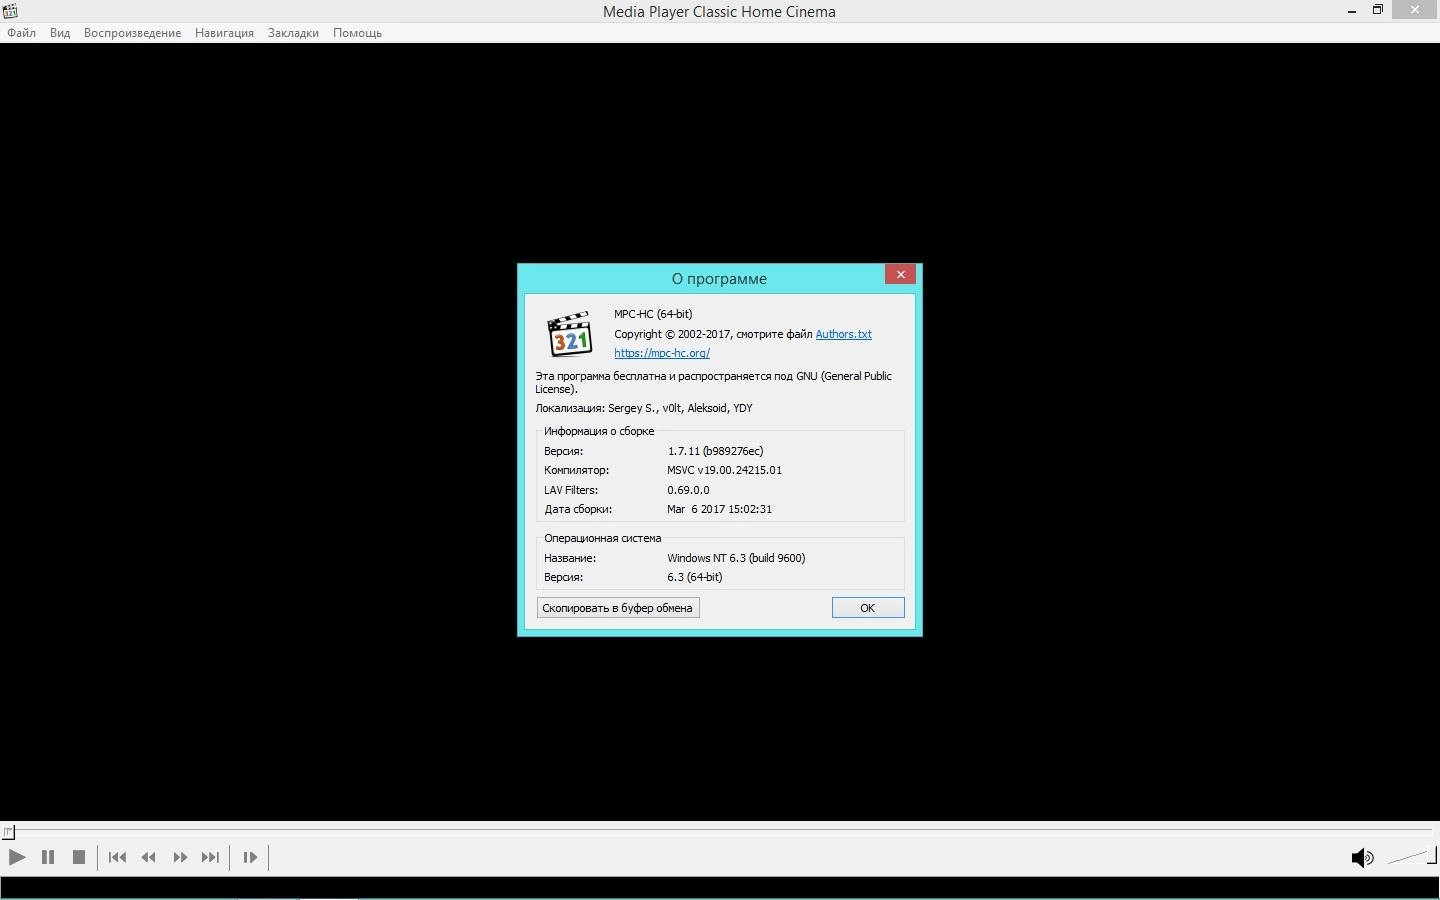Image resolution: width=1440 pixels, height=900 pixels.
Task: Start playback with the Play button
Action: point(17,857)
